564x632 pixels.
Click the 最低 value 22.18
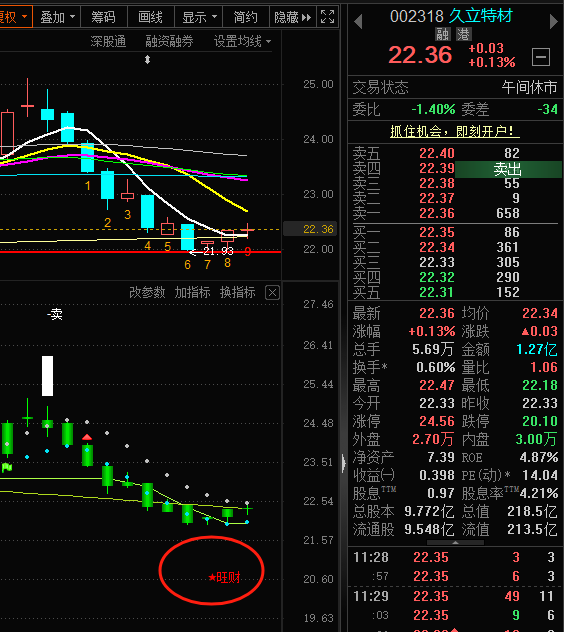pos(540,385)
